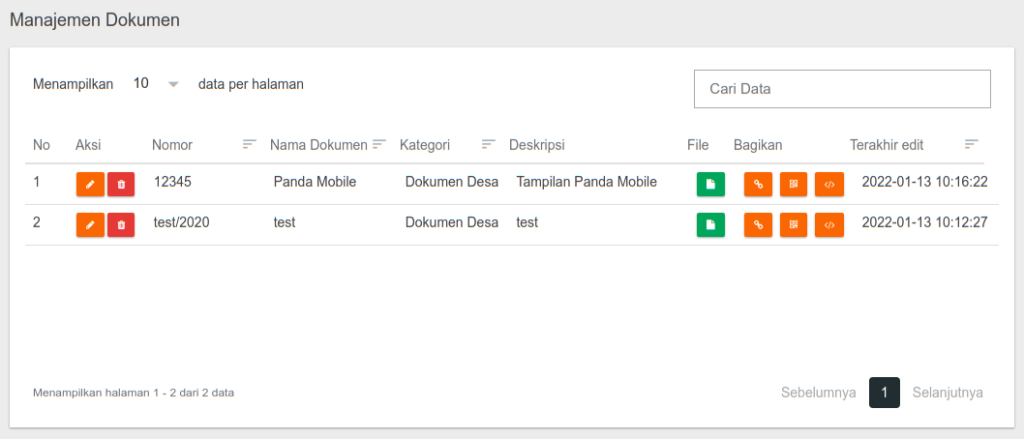This screenshot has height=439, width=1024.
Task: Go to Selanjutnya page
Action: [948, 393]
